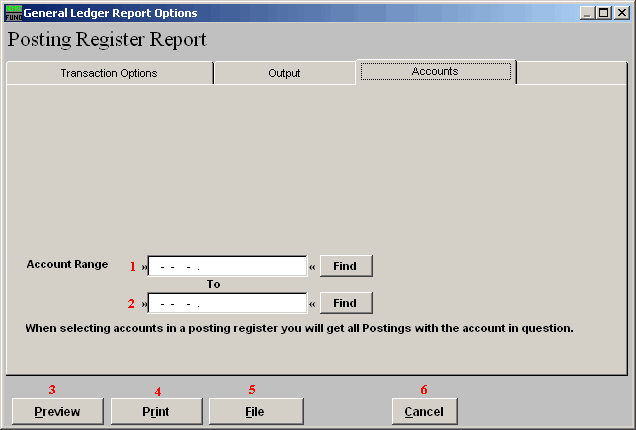Open the Output tab
The width and height of the screenshot is (636, 430).
(x=284, y=73)
